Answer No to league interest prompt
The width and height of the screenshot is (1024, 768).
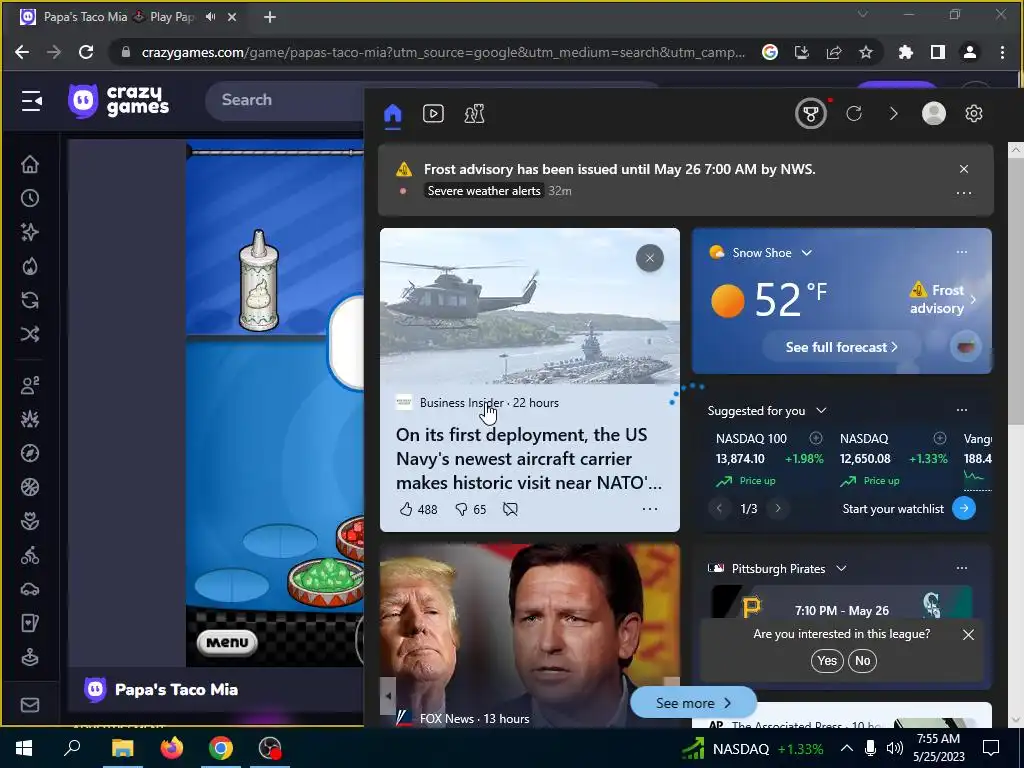(862, 661)
